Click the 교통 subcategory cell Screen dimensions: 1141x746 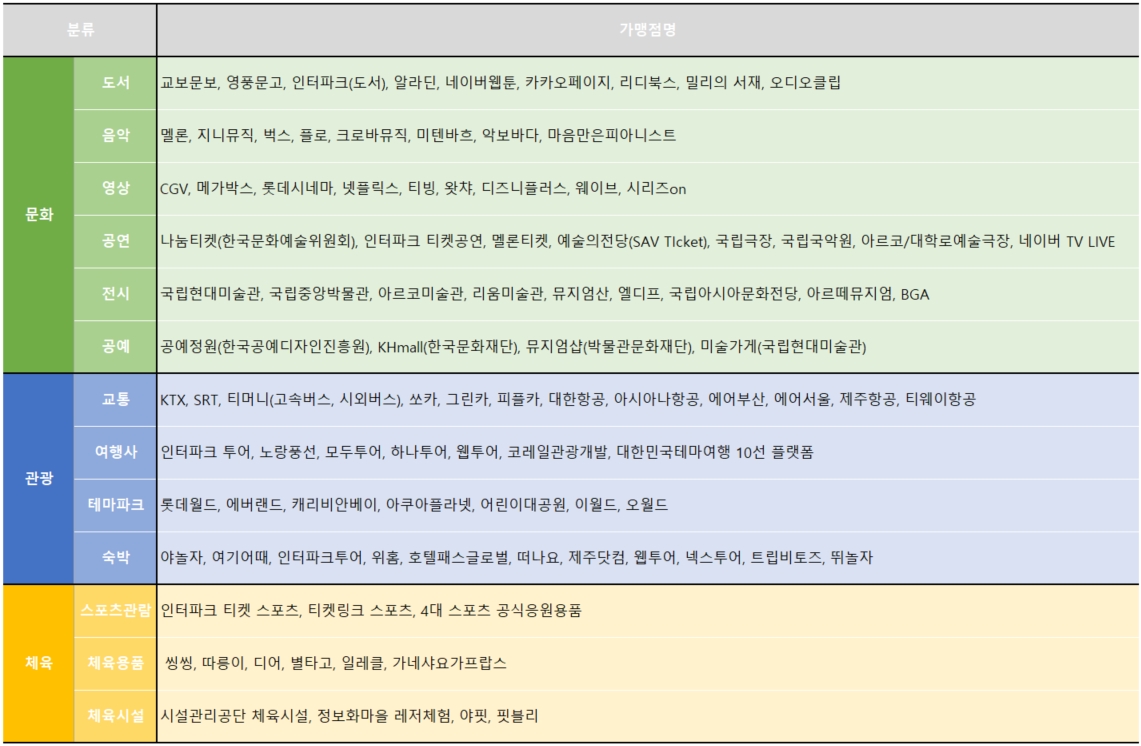click(115, 400)
